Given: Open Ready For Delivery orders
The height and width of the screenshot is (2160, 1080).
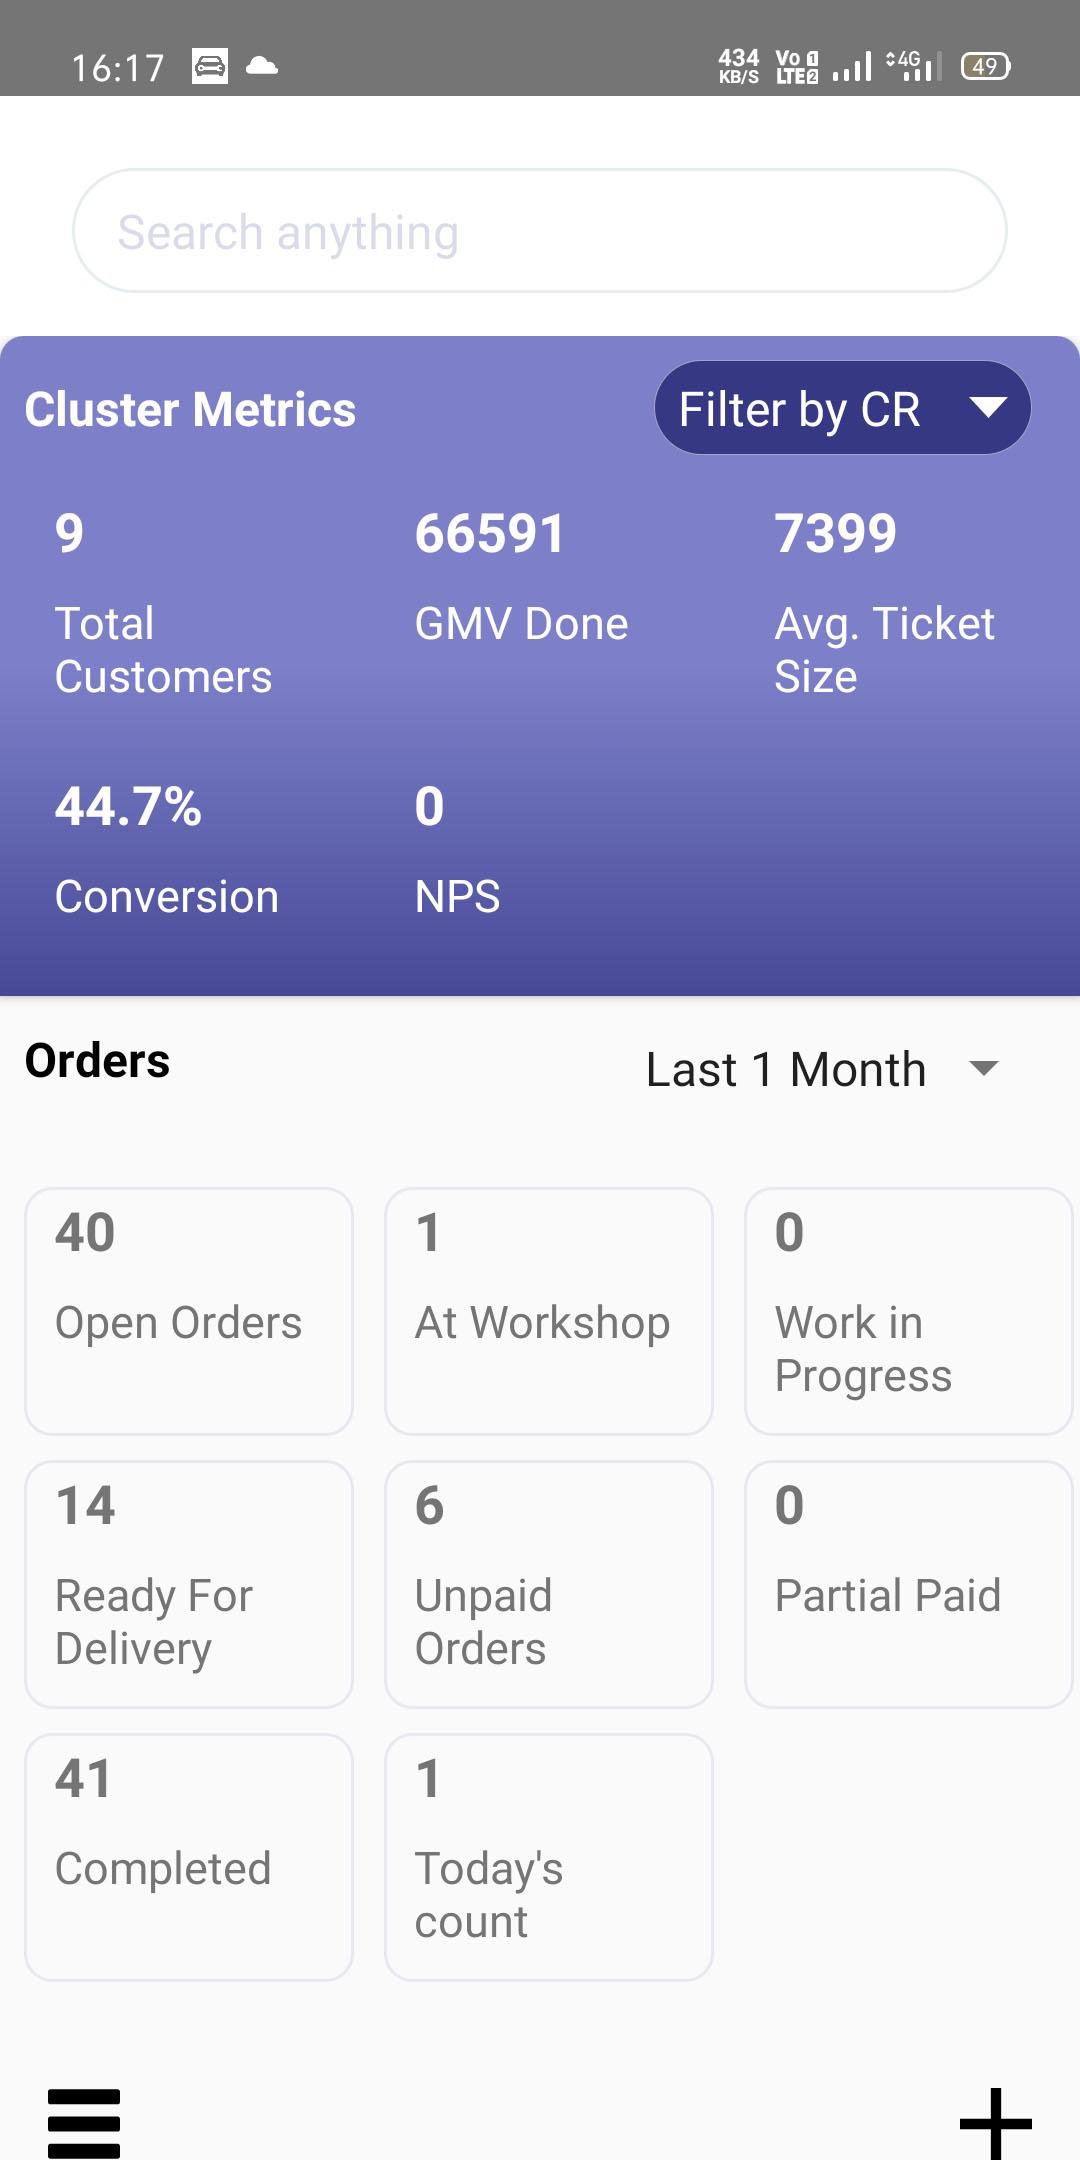Looking at the screenshot, I should tap(189, 1584).
